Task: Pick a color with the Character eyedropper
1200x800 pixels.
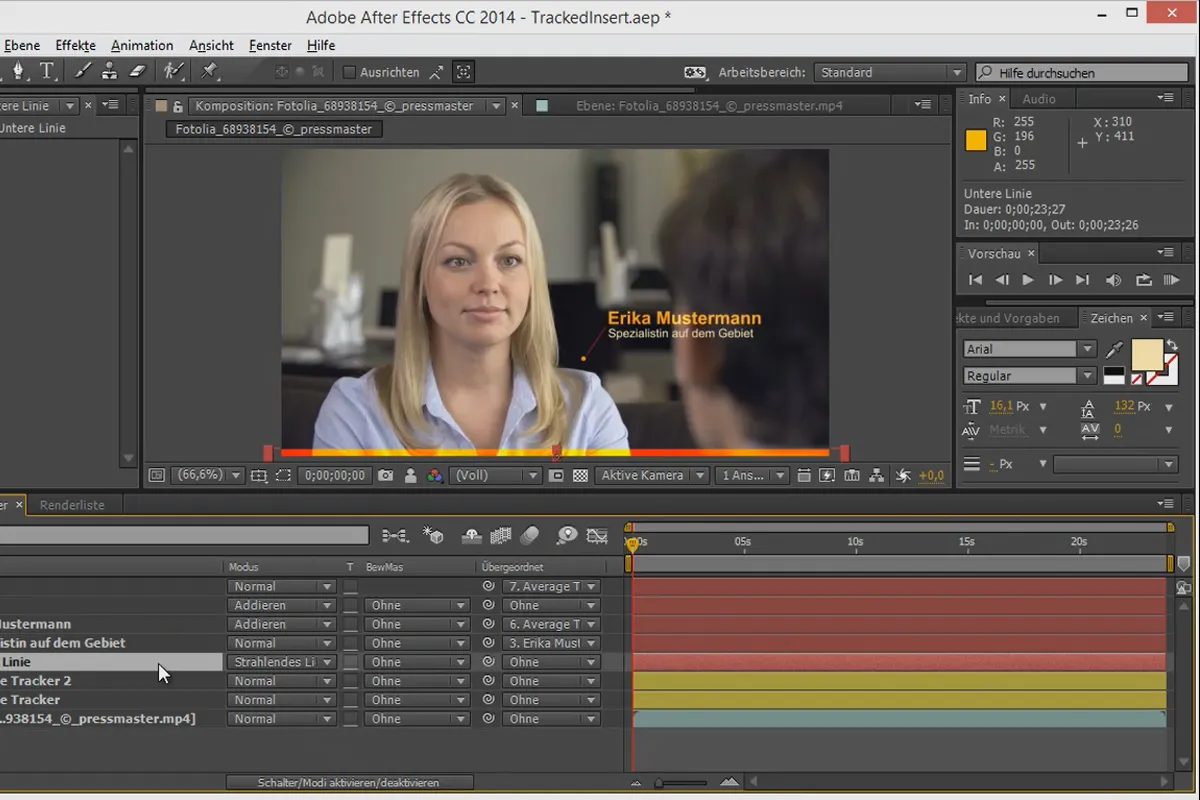Action: (1114, 349)
